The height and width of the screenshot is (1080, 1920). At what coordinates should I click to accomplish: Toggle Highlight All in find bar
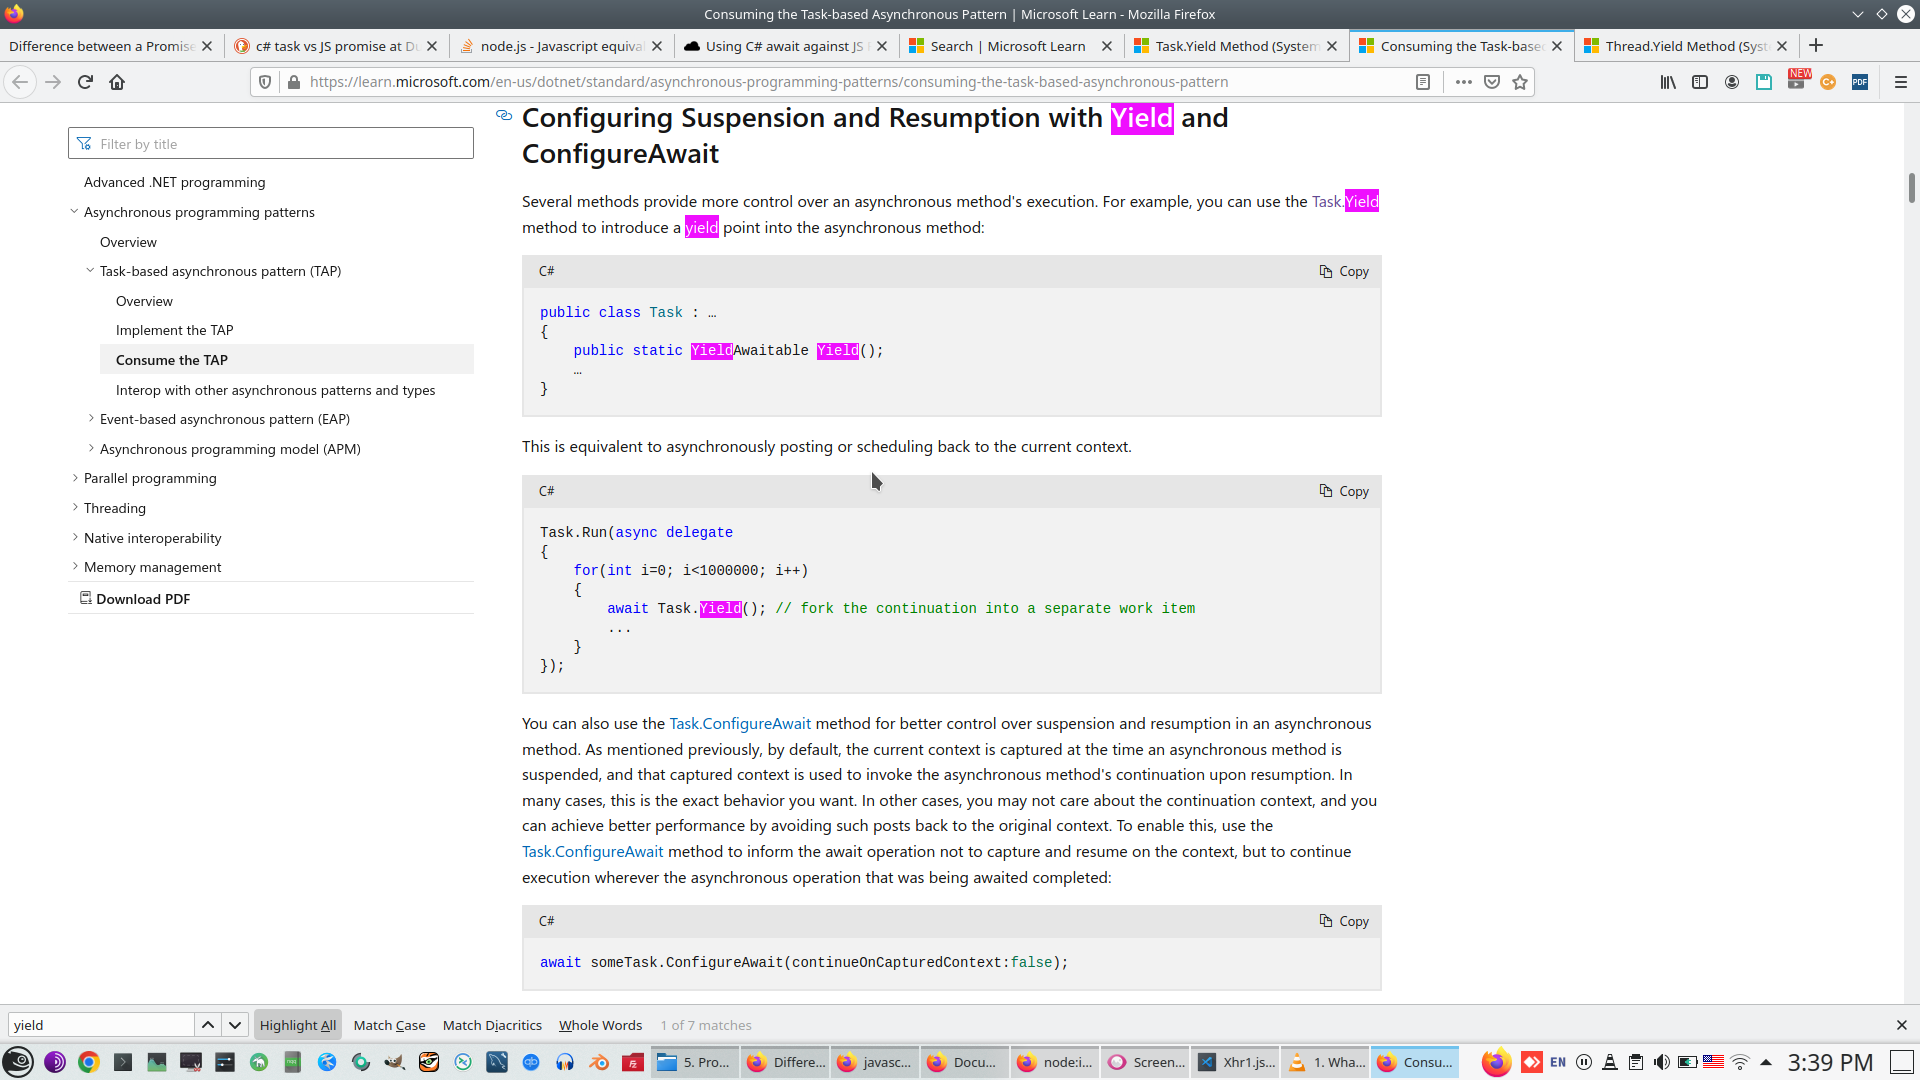coord(297,1025)
